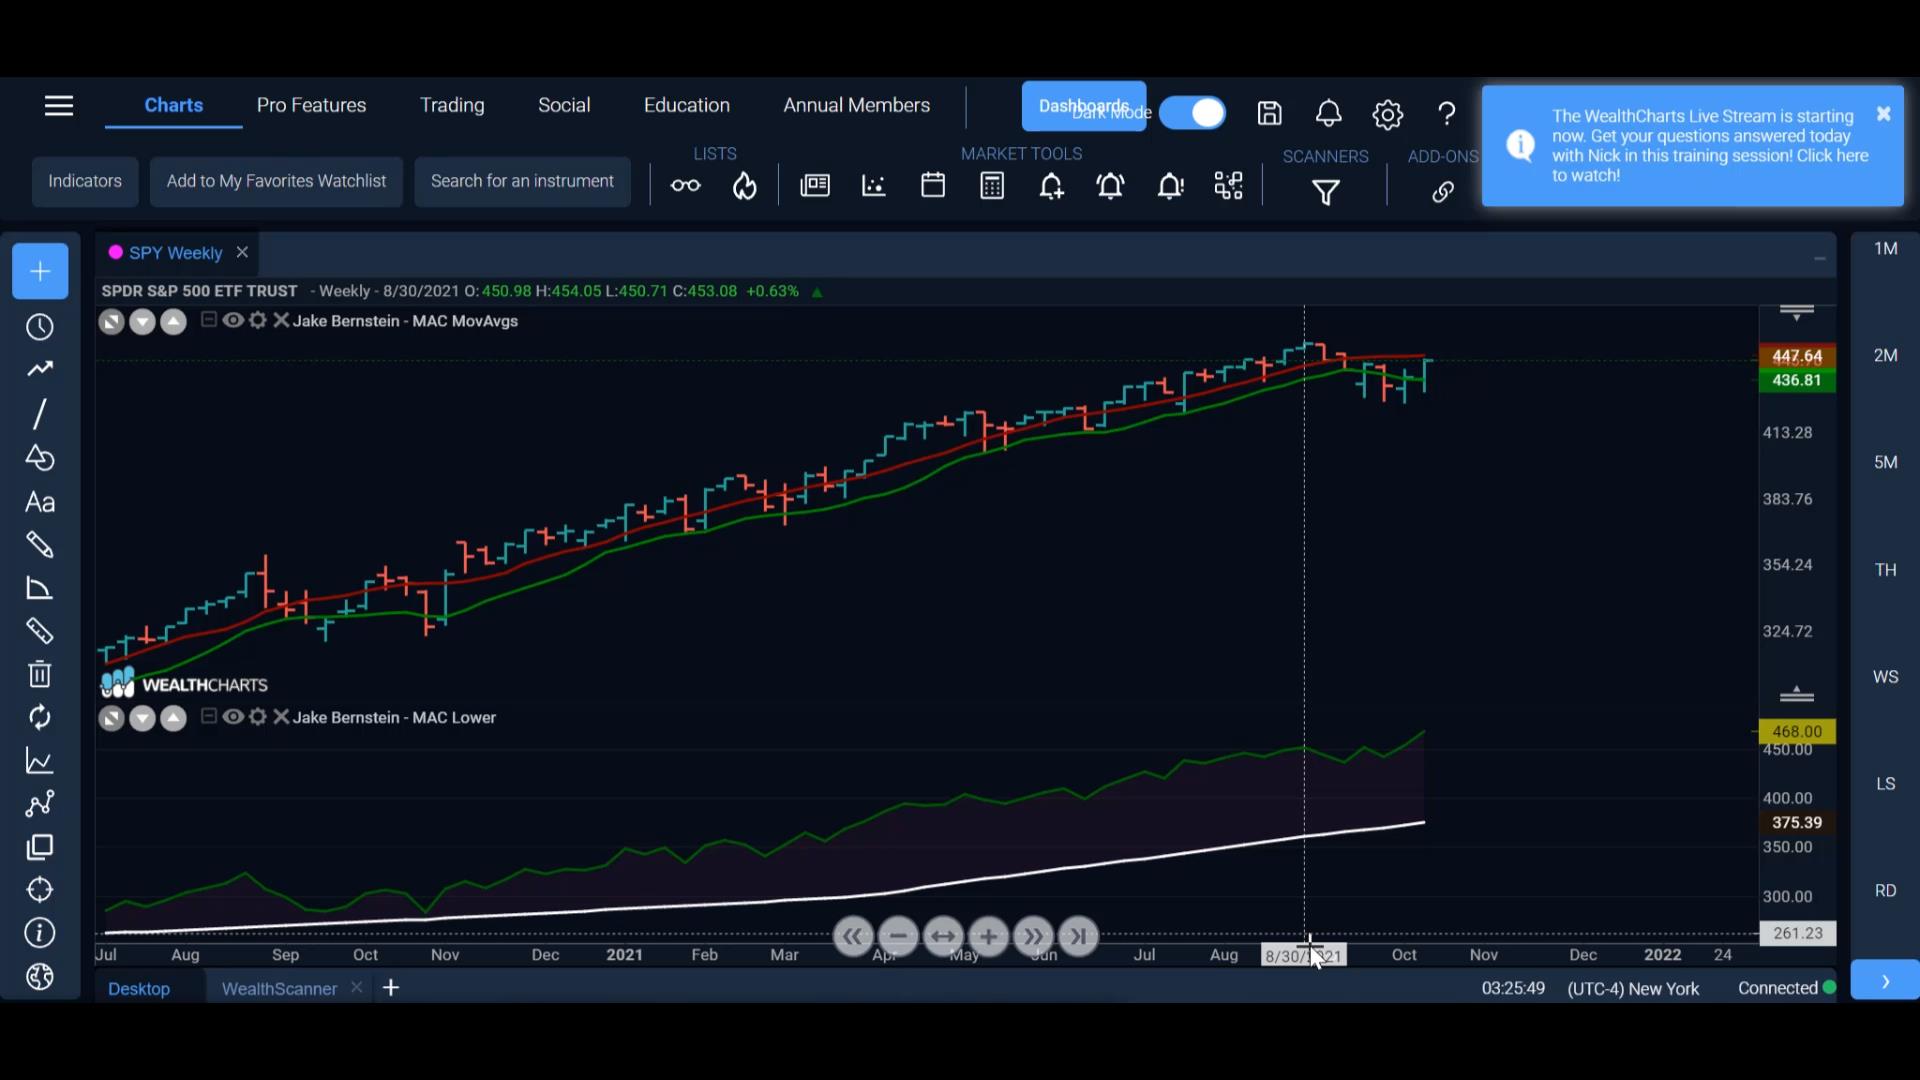The width and height of the screenshot is (1920, 1080).
Task: Click the Indicators button
Action: (x=85, y=181)
